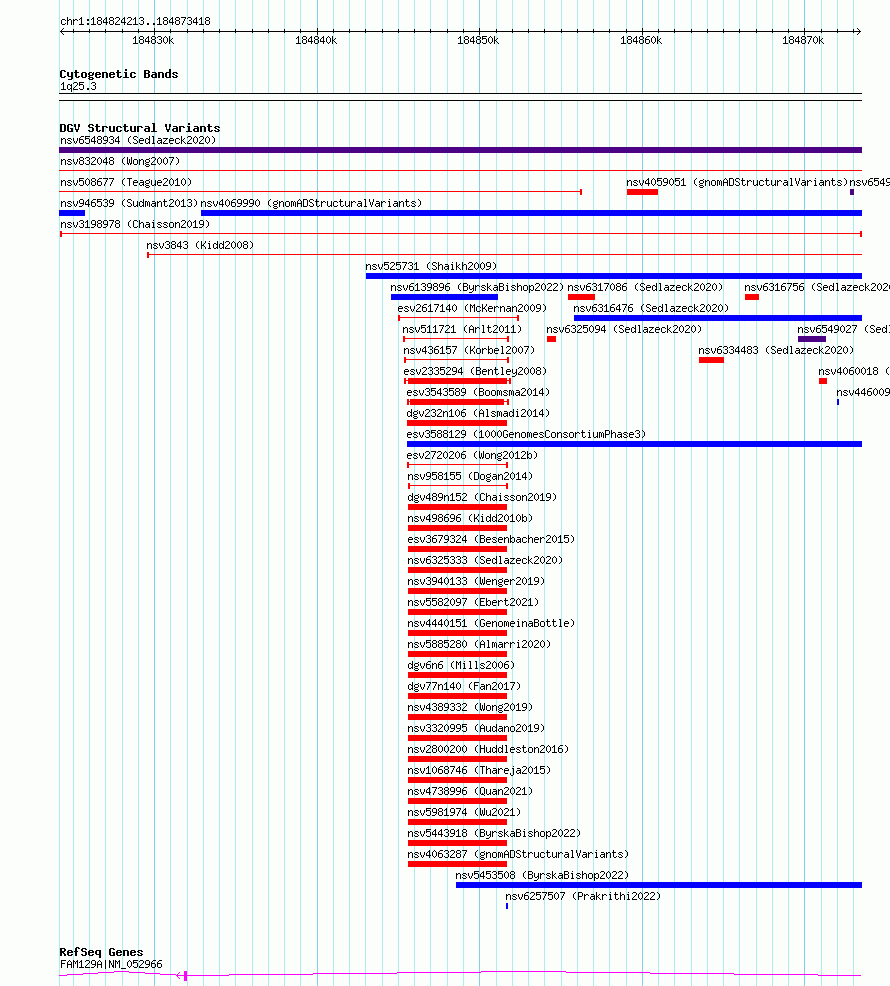This screenshot has height=986, width=890.
Task: Click the Cytogenetic Bands track title
Action: click(119, 74)
